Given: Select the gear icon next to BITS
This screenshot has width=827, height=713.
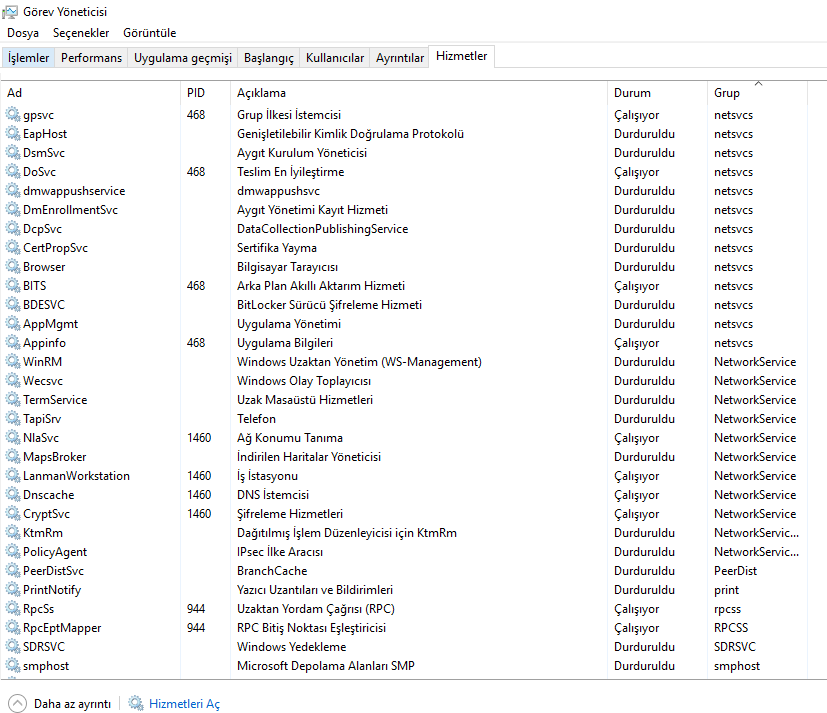Looking at the screenshot, I should coord(13,285).
